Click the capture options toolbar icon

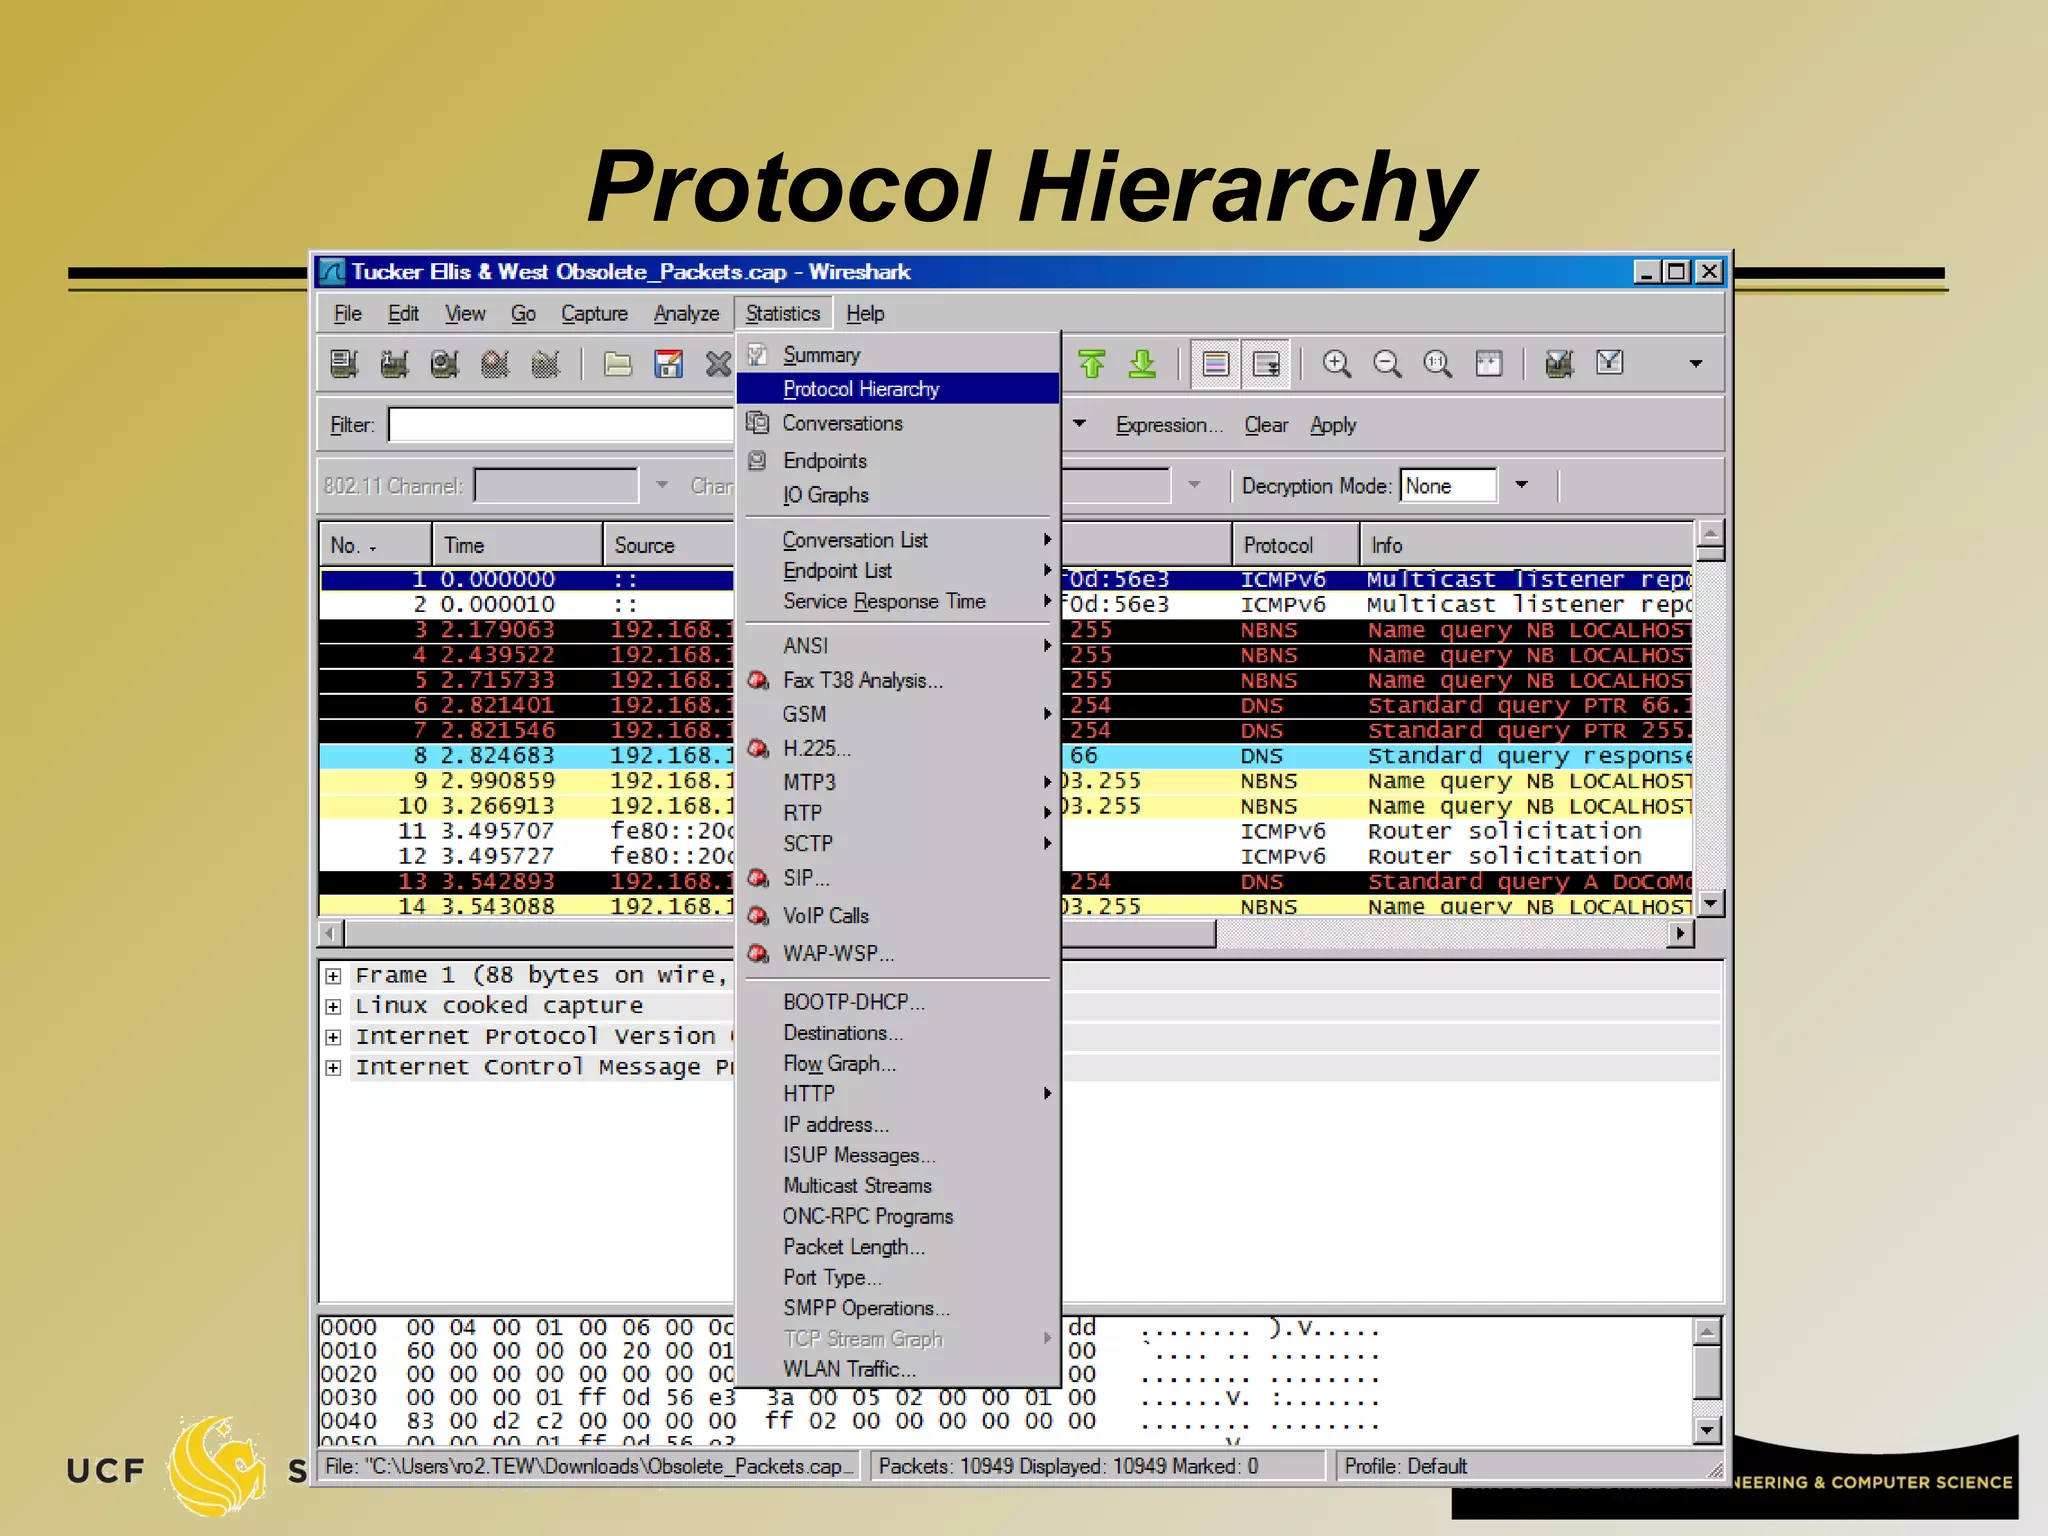point(395,364)
